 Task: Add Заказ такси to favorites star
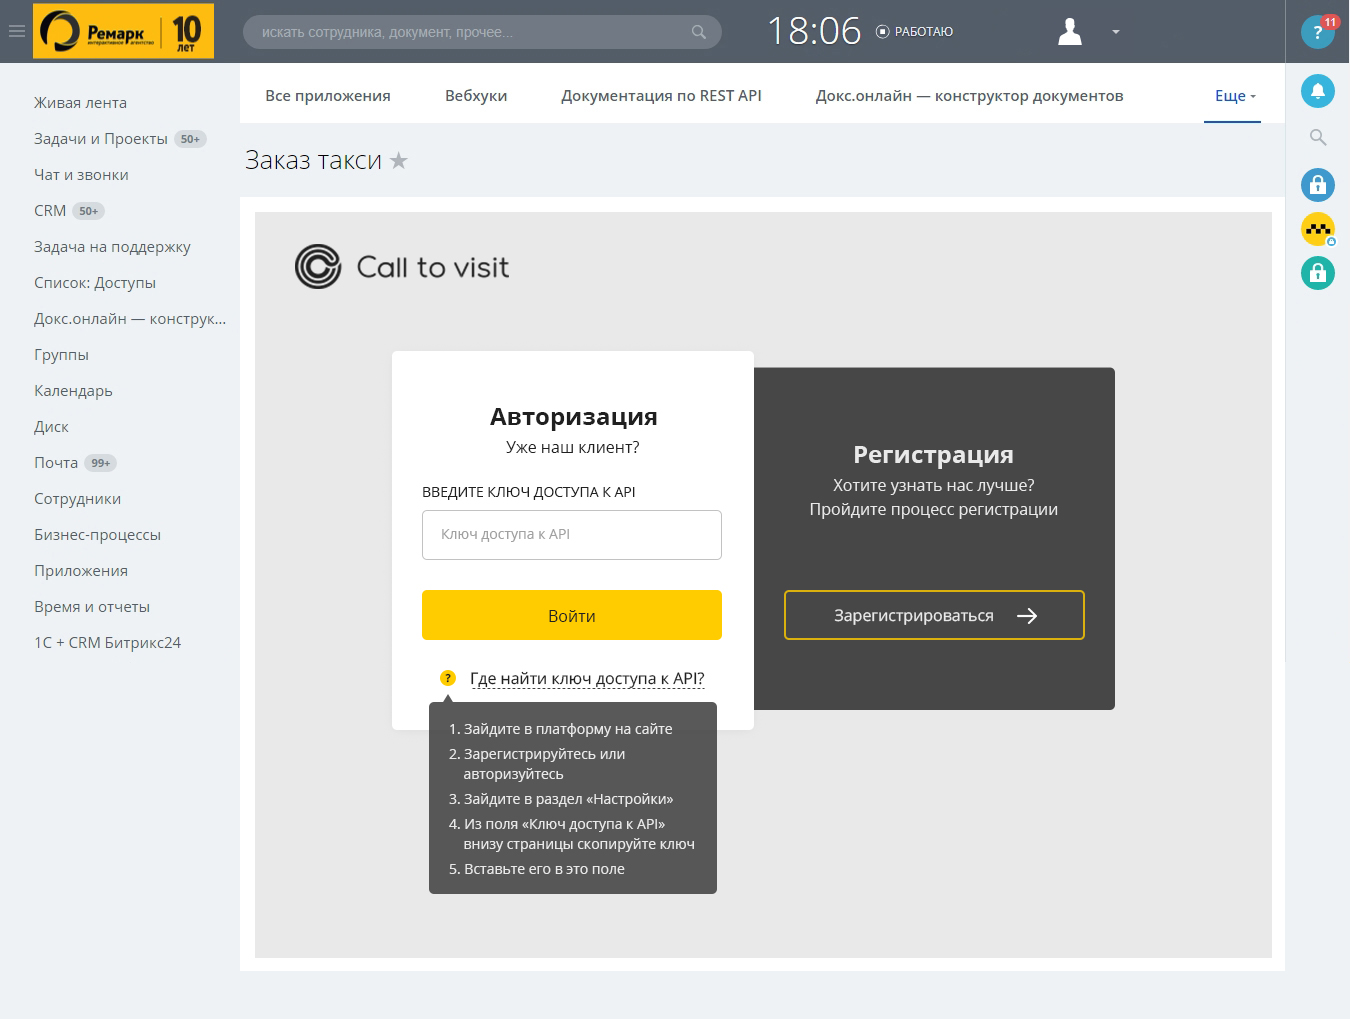(x=399, y=160)
